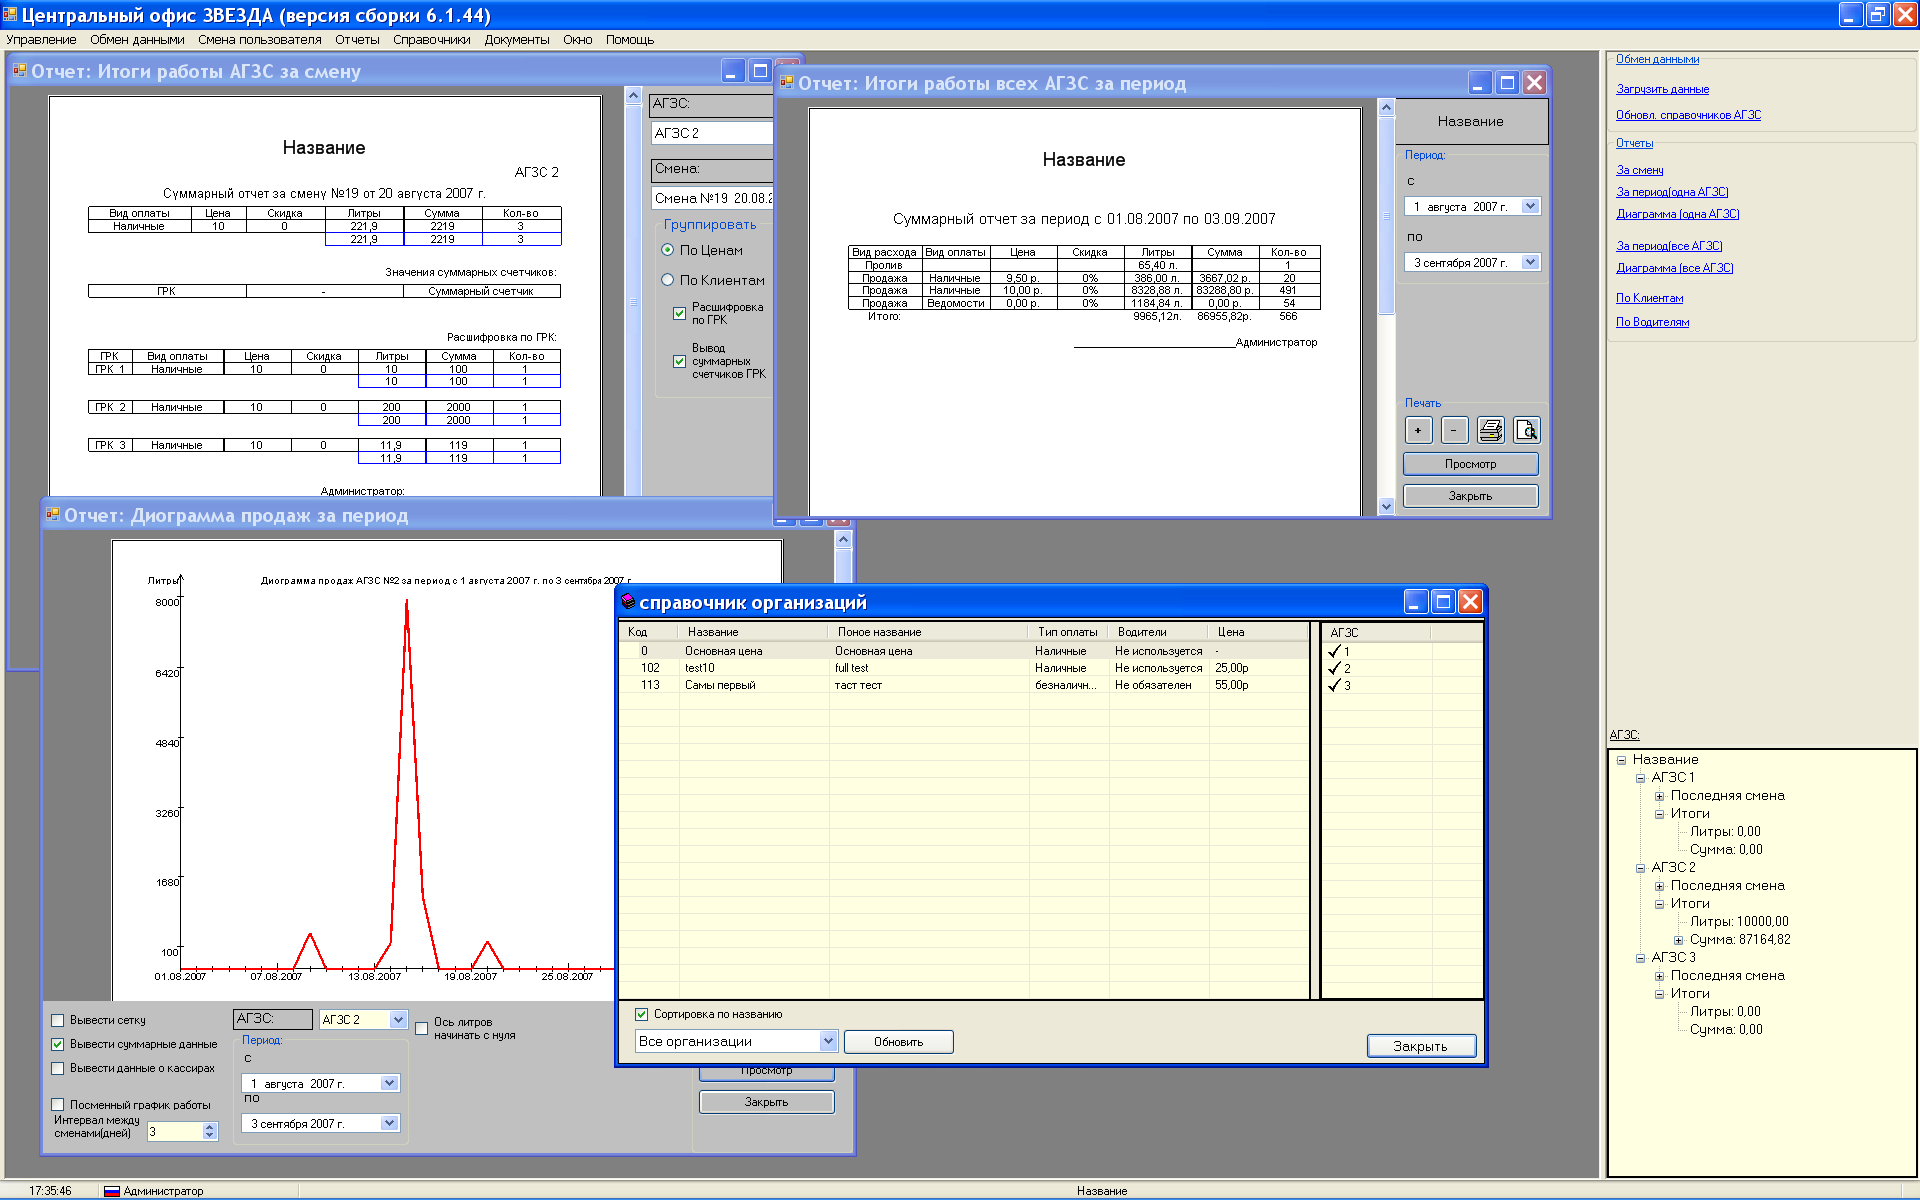
Task: Open the print preview magnifier icon
Action: 1526,430
